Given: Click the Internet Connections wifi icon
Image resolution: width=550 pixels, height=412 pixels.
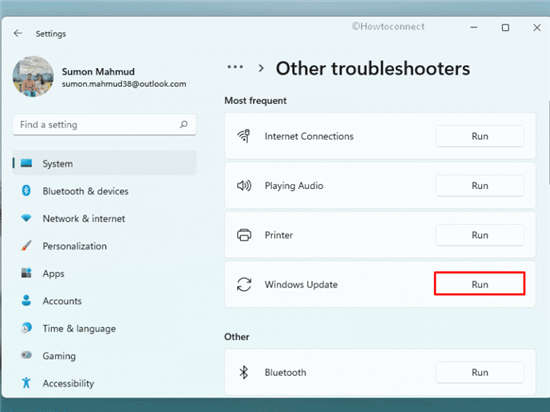Looking at the screenshot, I should click(244, 136).
